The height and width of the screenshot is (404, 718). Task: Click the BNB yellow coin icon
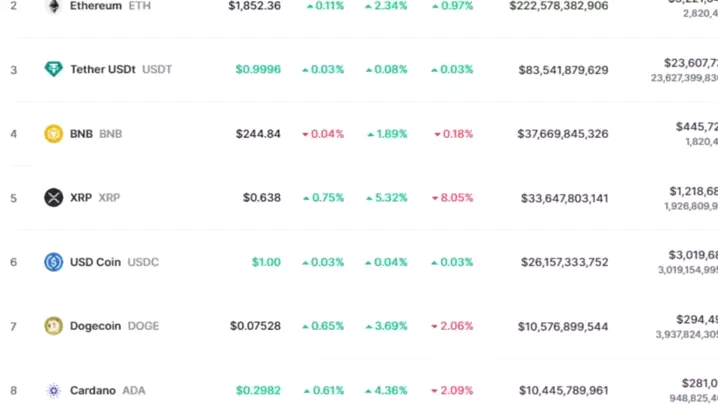coord(54,134)
